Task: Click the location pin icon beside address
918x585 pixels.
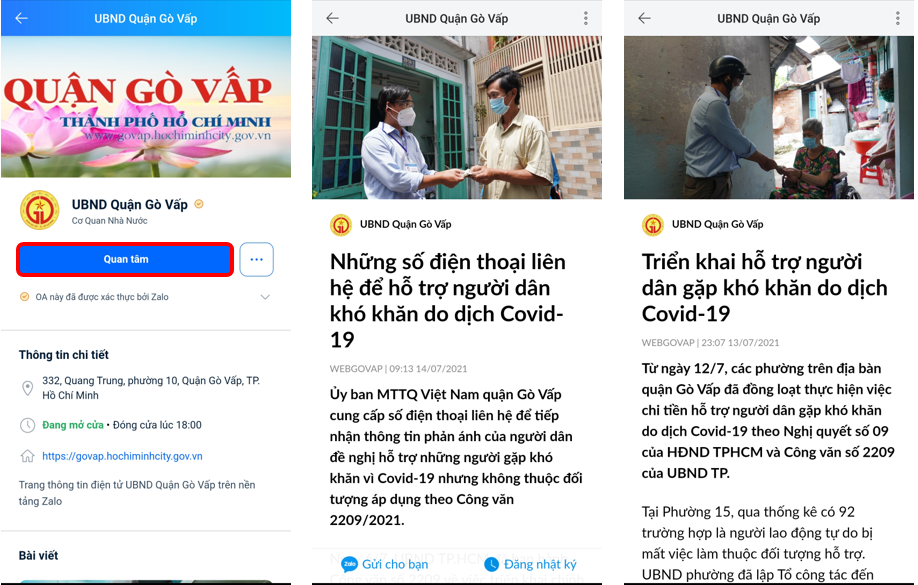Action: click(28, 388)
